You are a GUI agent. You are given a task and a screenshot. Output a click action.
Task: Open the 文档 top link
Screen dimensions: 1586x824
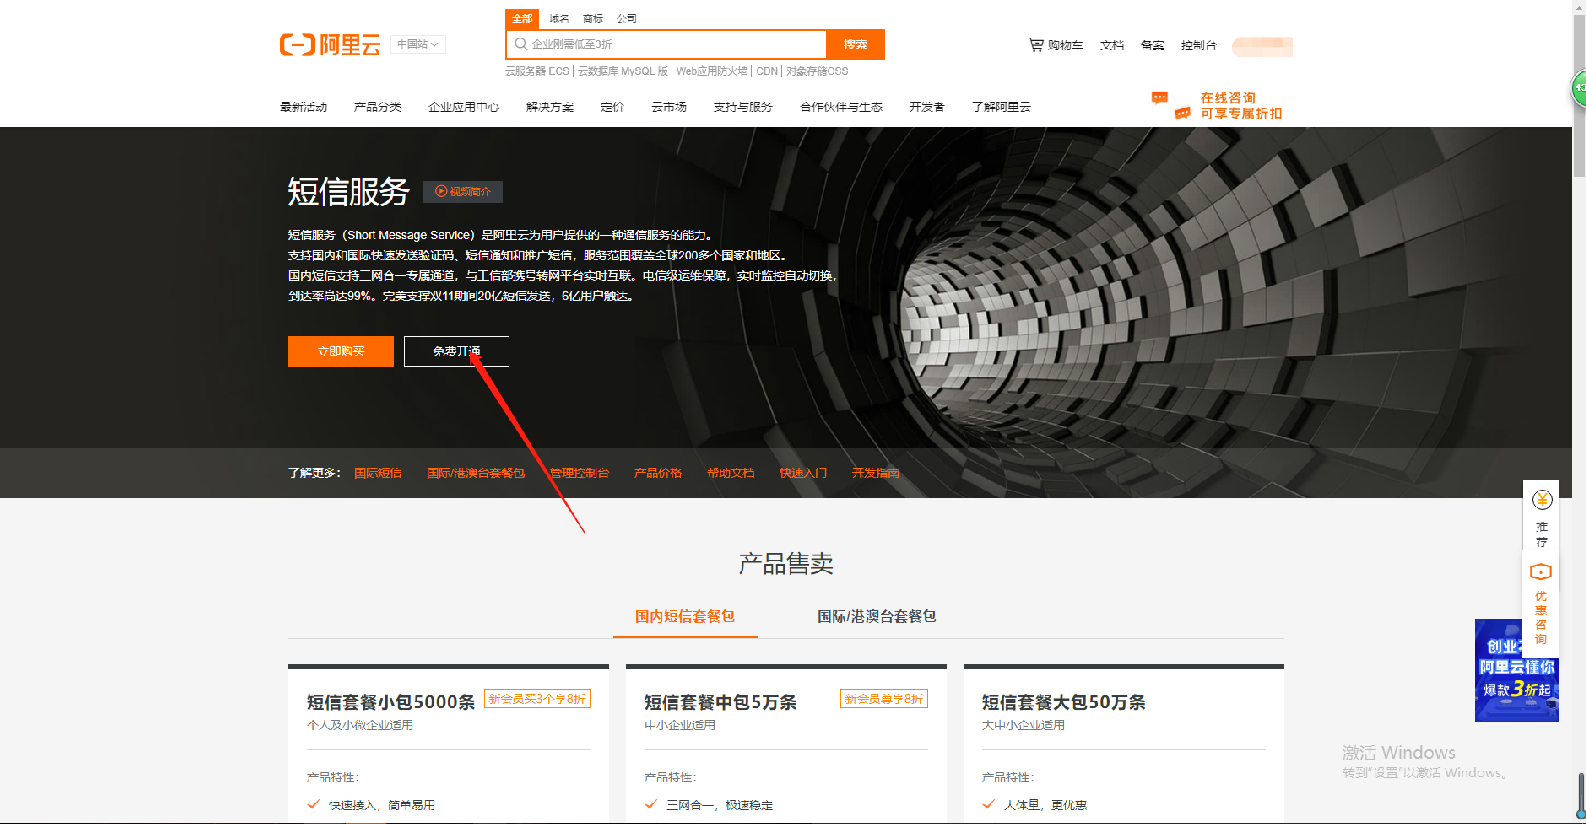(x=1112, y=45)
